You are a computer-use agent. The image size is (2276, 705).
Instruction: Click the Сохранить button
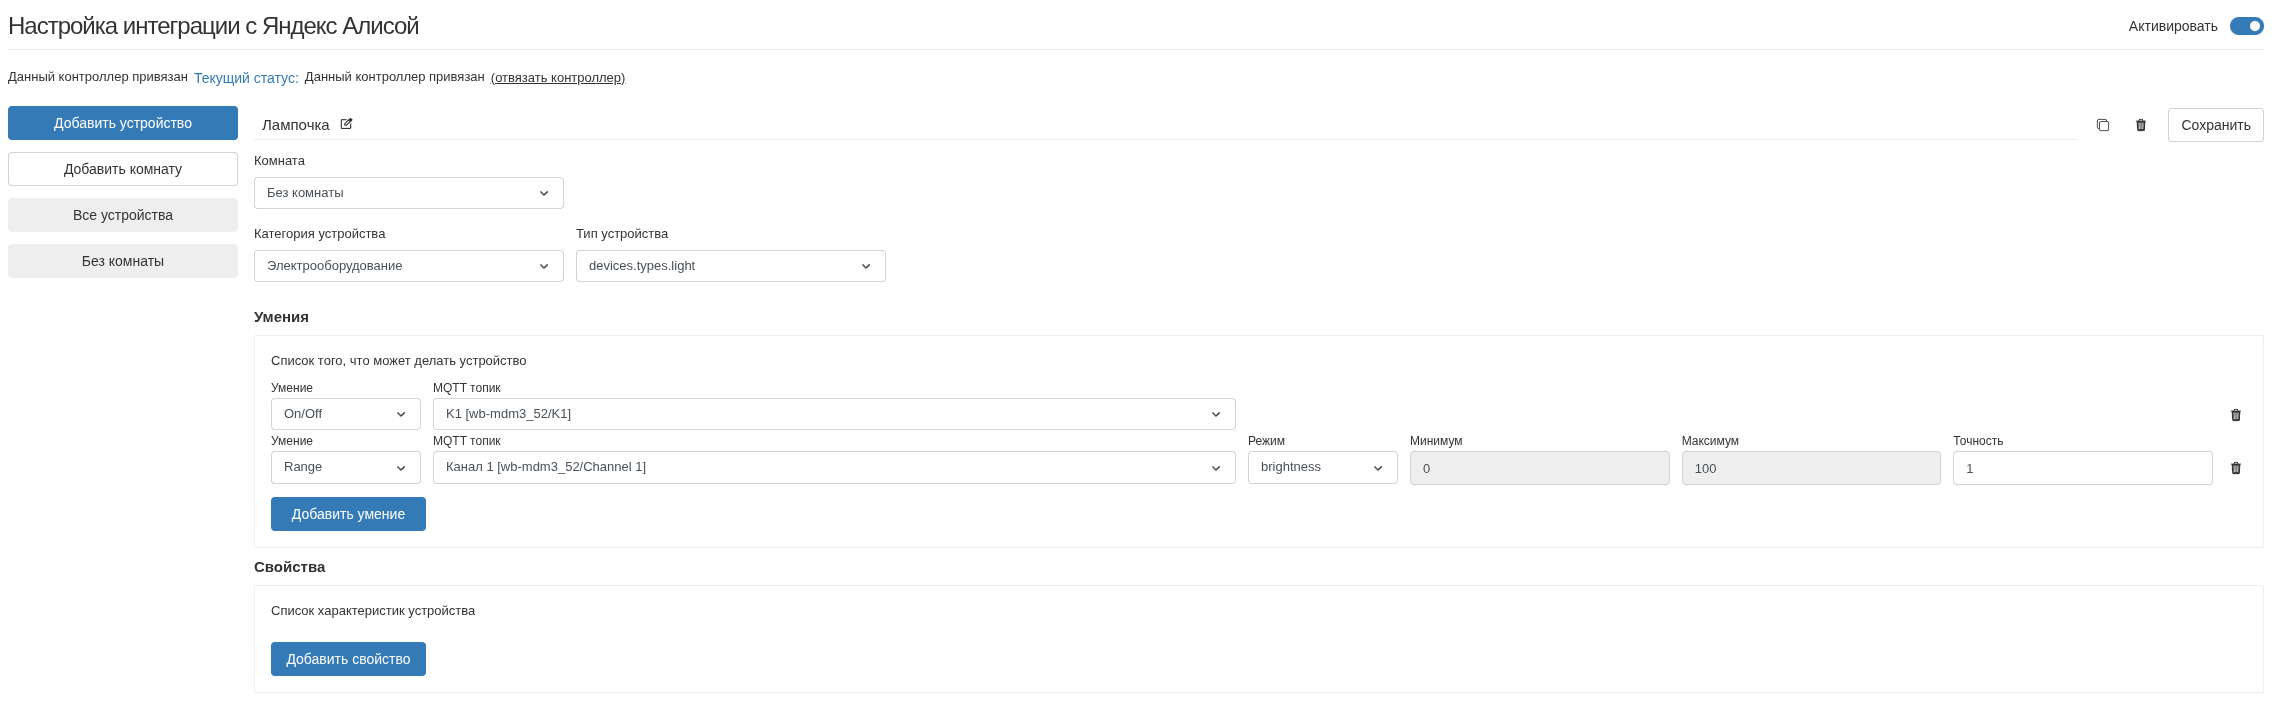[x=2215, y=125]
